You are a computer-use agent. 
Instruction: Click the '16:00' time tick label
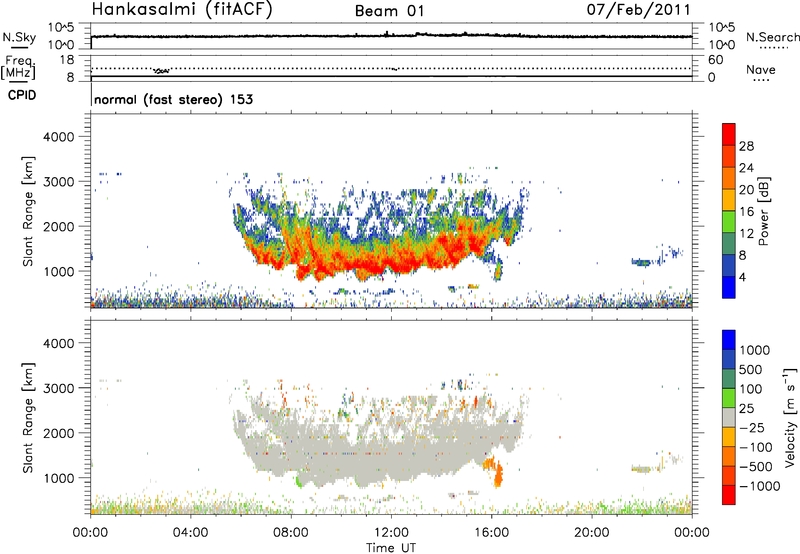(491, 533)
